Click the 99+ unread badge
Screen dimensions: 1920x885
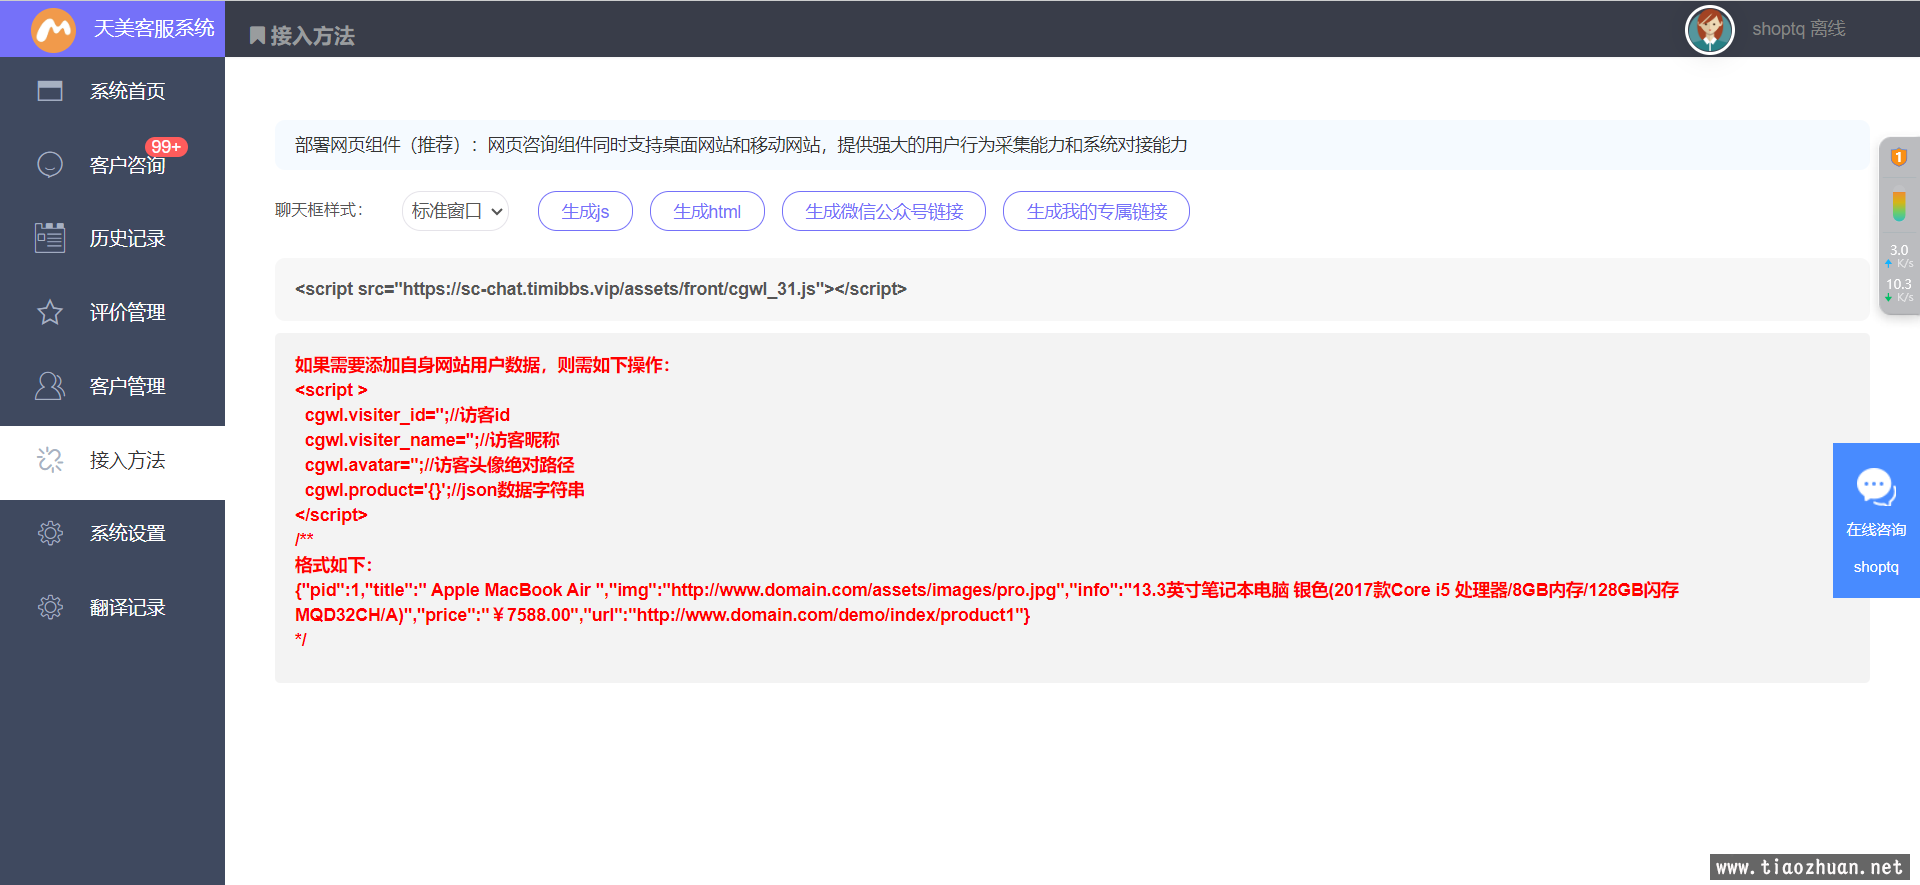pyautogui.click(x=166, y=147)
